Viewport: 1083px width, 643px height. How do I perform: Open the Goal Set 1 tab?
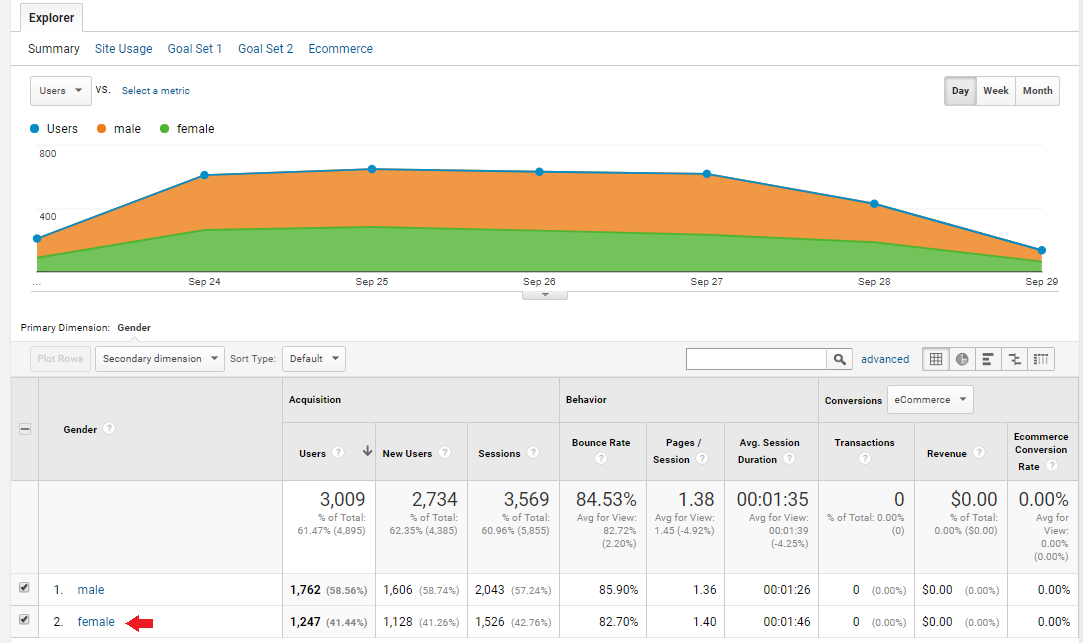click(195, 48)
